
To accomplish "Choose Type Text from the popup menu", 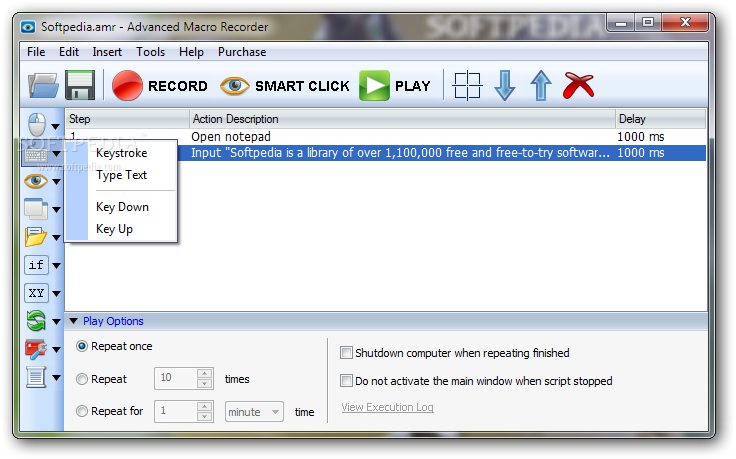I will point(121,175).
